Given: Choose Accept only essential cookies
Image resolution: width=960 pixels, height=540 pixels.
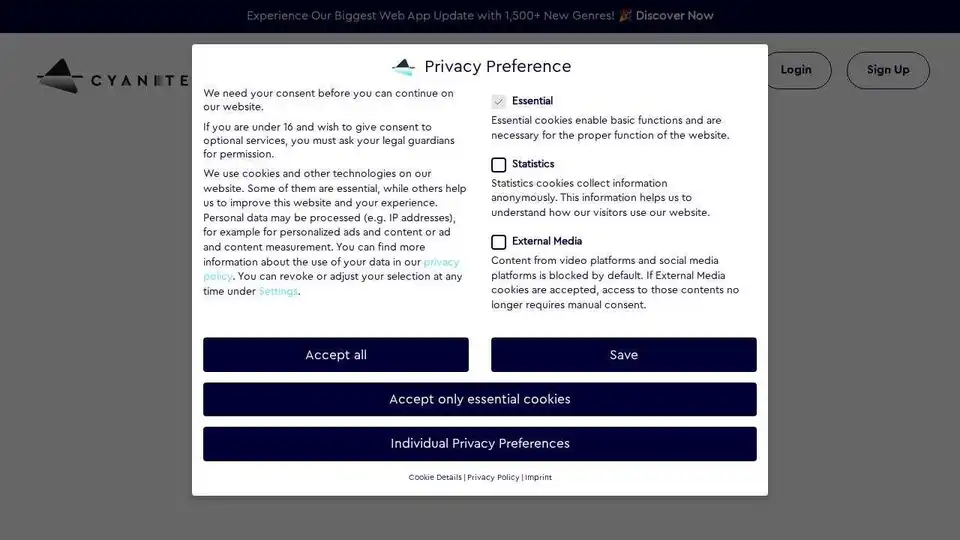Looking at the screenshot, I should pyautogui.click(x=479, y=399).
